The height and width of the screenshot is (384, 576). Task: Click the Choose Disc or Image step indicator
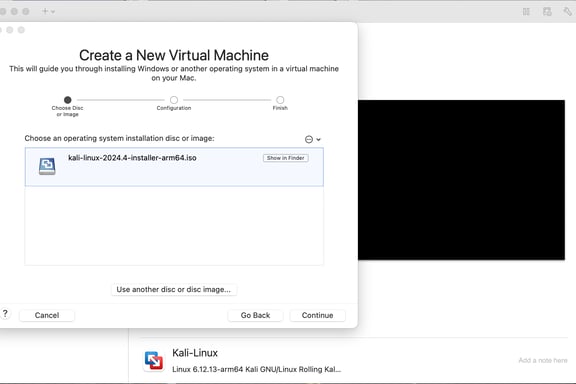coord(68,100)
